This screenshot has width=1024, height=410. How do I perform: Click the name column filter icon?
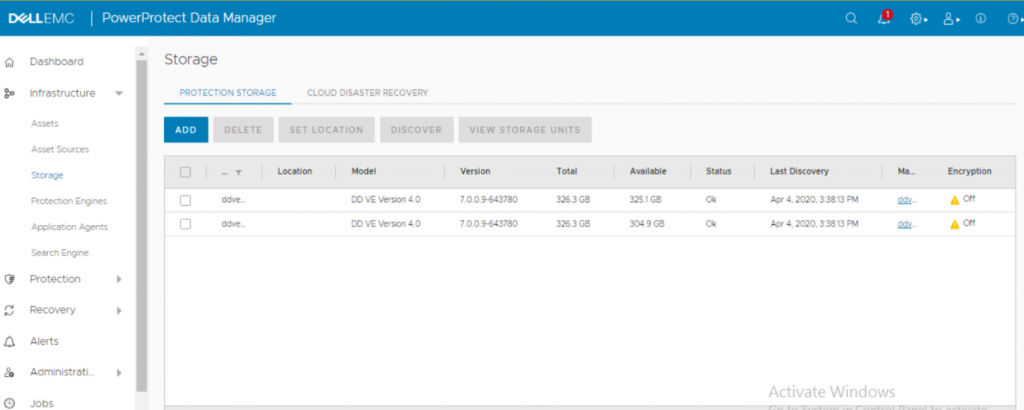(238, 172)
